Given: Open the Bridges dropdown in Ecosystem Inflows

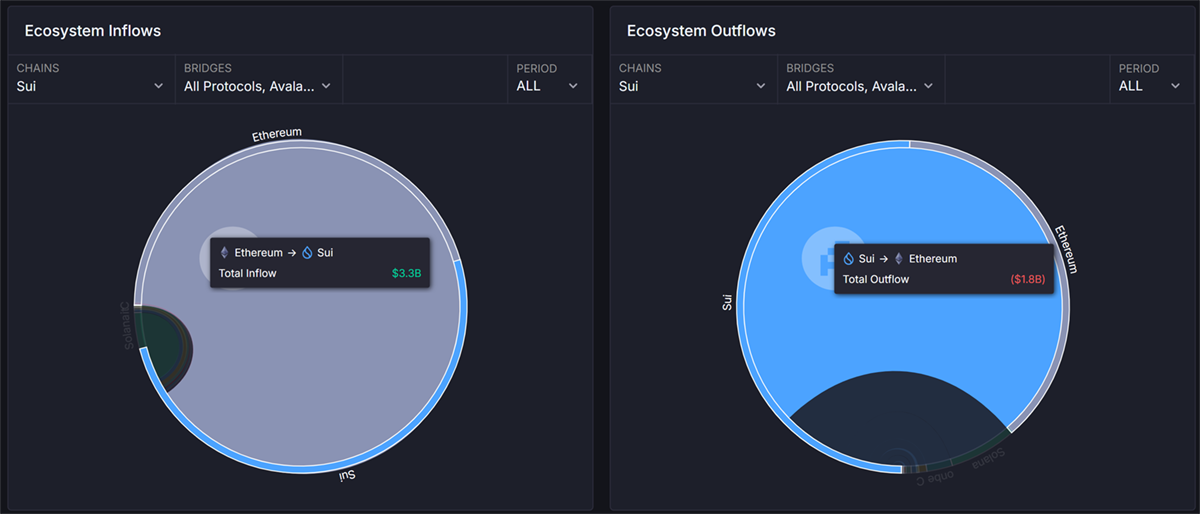Looking at the screenshot, I should click(x=258, y=78).
